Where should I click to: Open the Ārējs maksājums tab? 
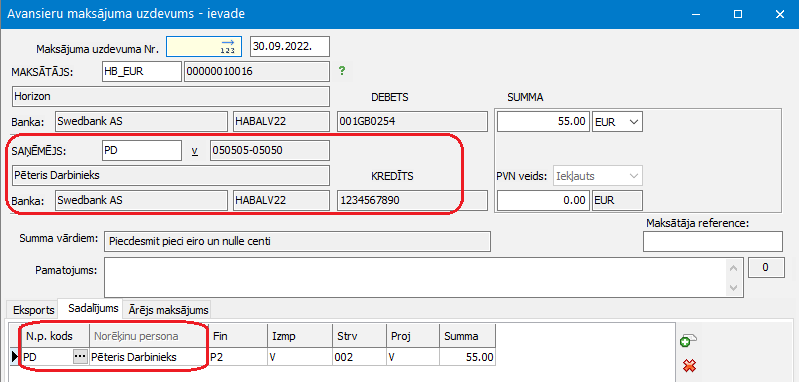(168, 310)
